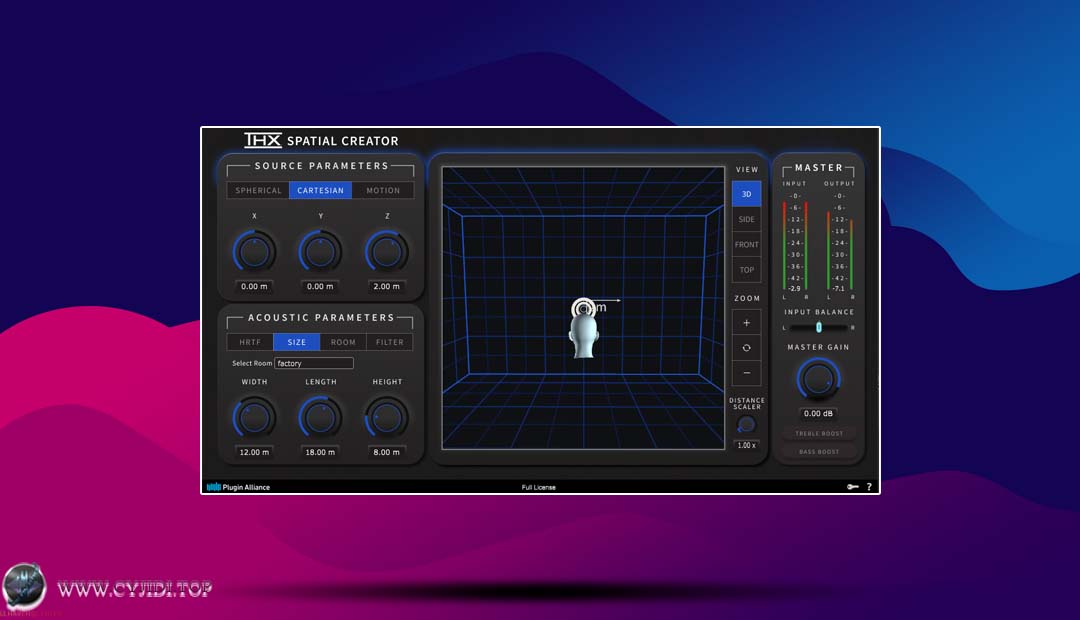Screen dimensions: 1080x620
Task: Edit the Length value 18.00 m
Action: click(320, 452)
